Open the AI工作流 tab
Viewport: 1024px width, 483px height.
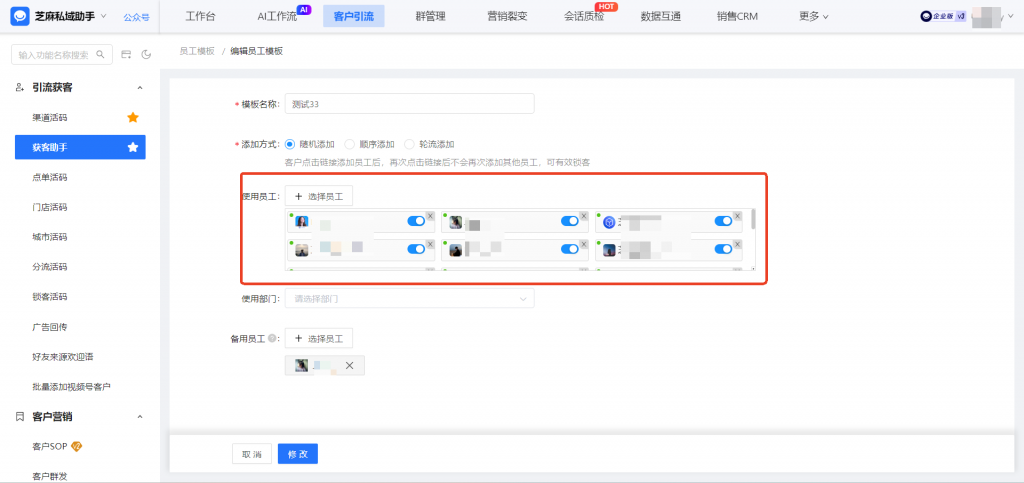coord(277,16)
